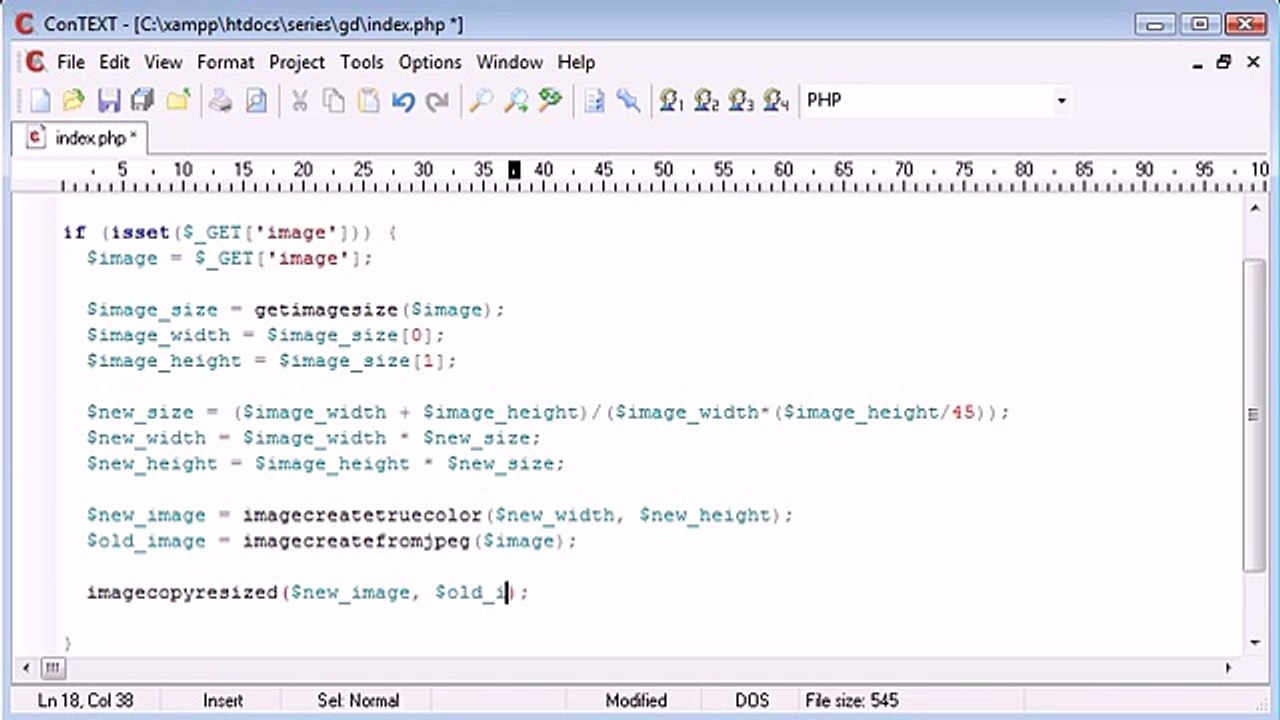Paste from clipboard icon
1280x720 pixels.
[x=369, y=100]
